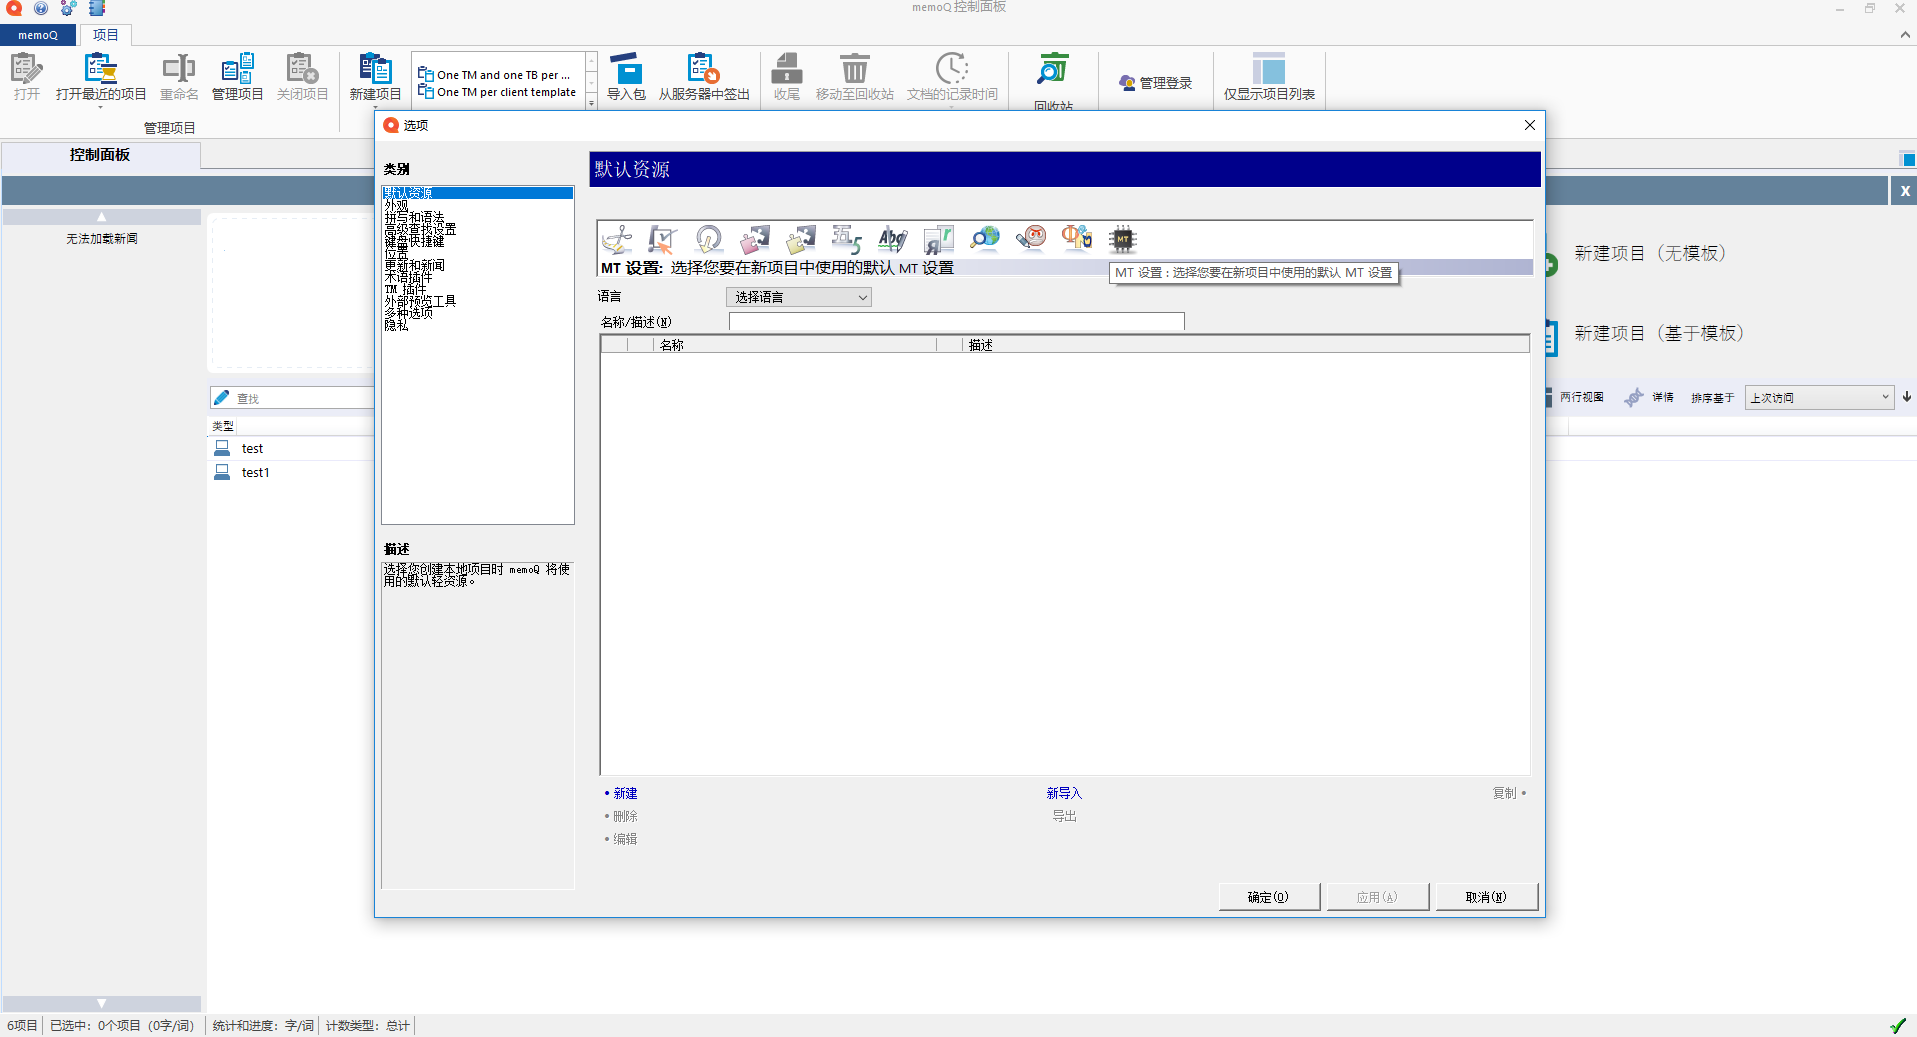
Task: Open the Abc pen resource icon
Action: [893, 239]
